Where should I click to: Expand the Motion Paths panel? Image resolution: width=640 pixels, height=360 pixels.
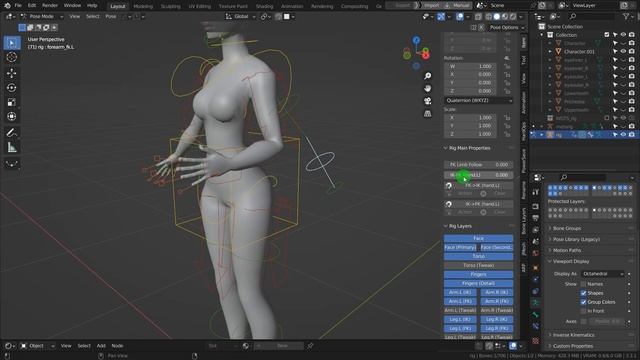[x=567, y=250]
